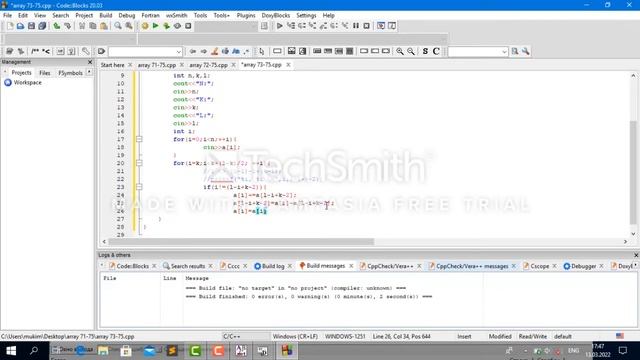Select the Workspace tree item

[27, 82]
